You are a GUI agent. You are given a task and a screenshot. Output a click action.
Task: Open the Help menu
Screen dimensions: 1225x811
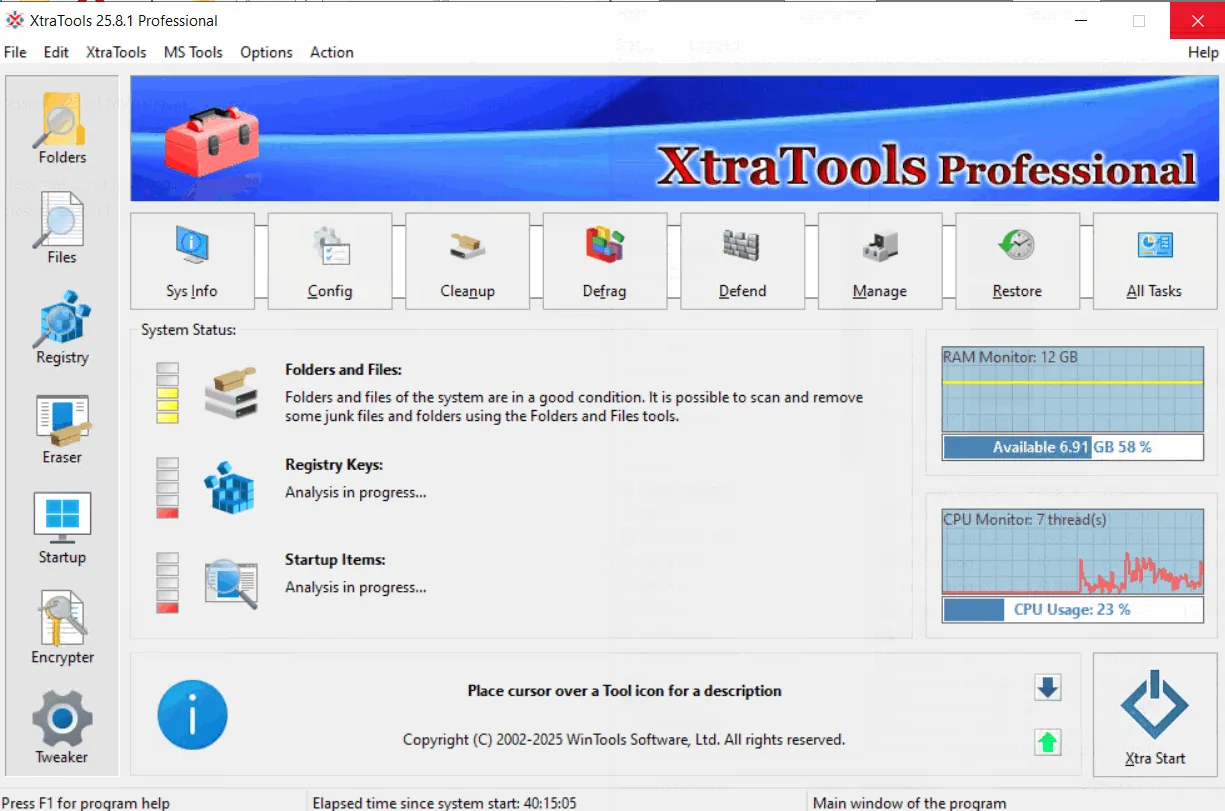1203,52
